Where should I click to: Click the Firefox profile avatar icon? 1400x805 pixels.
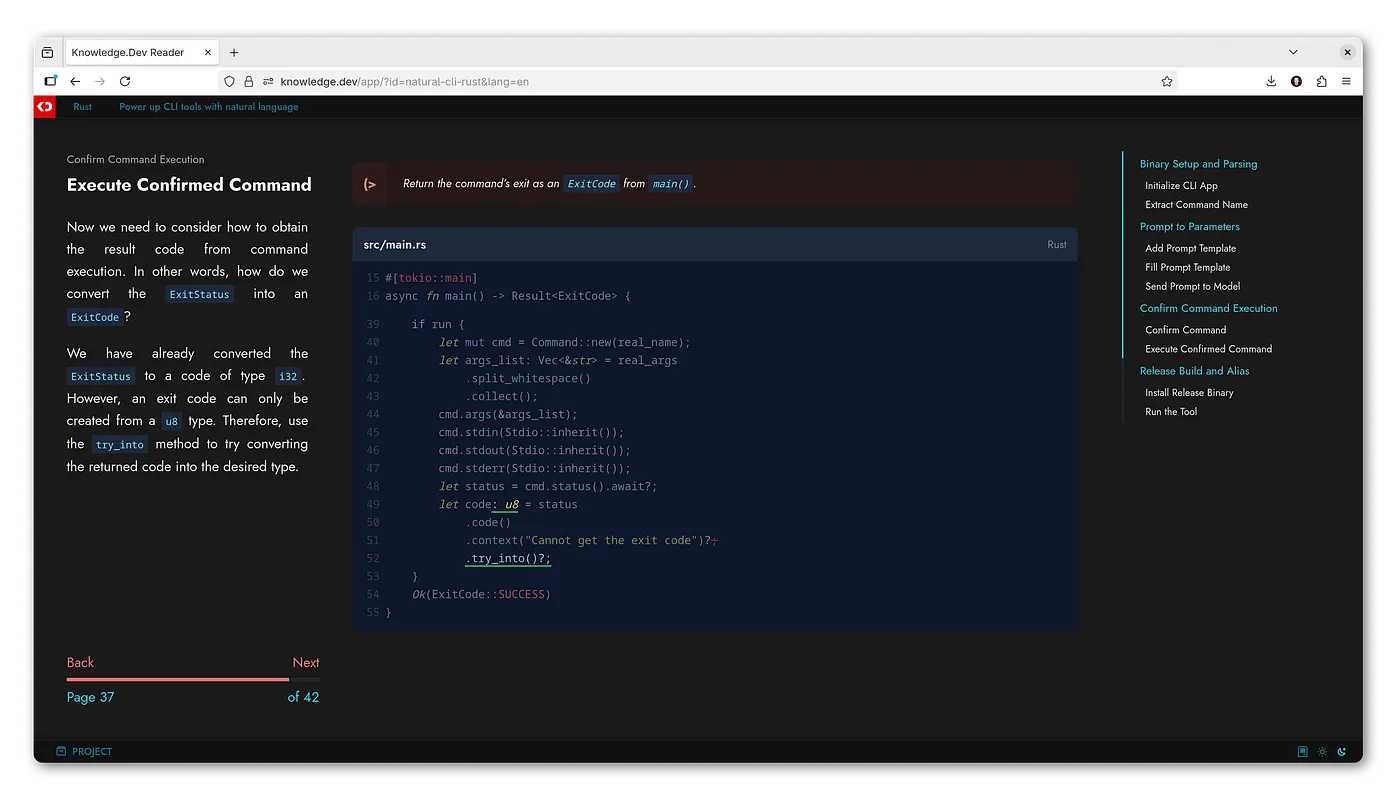coord(1296,81)
